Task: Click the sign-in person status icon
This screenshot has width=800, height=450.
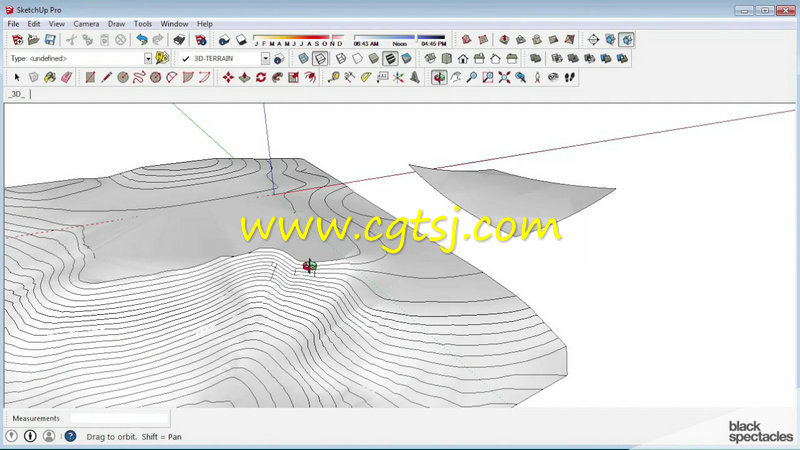Action: [x=49, y=436]
